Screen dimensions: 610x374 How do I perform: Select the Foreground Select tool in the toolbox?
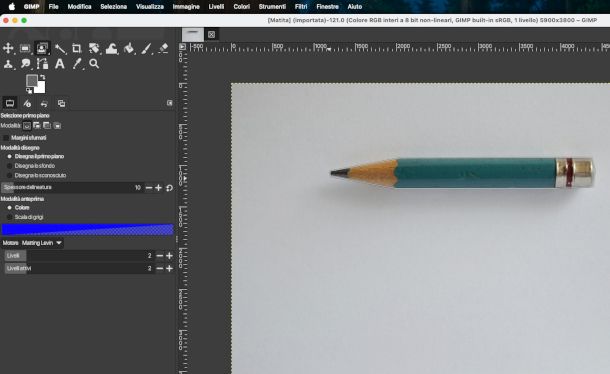click(42, 48)
